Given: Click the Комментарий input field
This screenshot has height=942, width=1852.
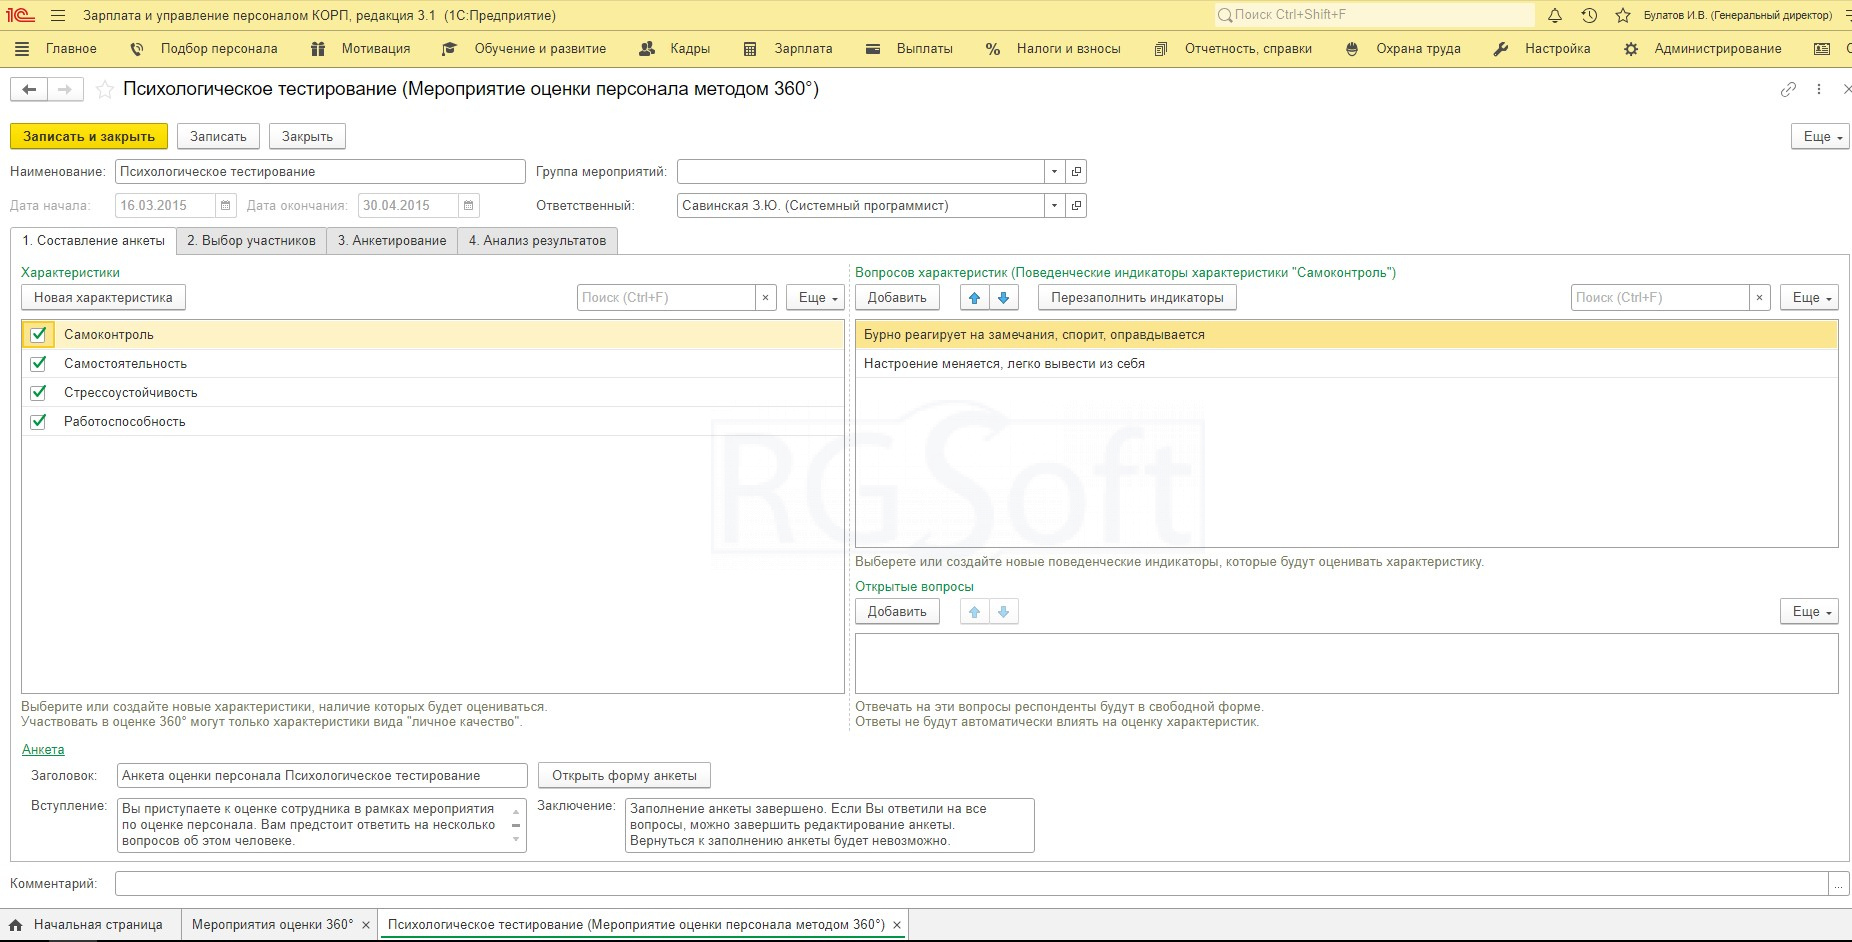Looking at the screenshot, I should (971, 884).
